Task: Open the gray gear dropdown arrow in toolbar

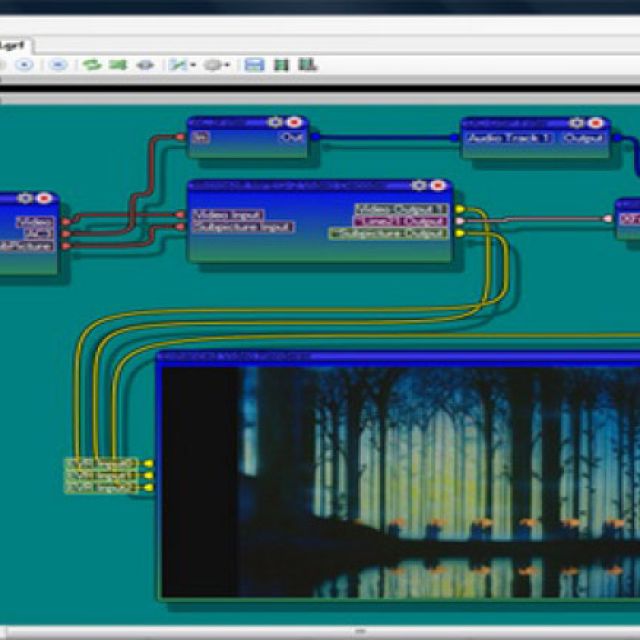Action: pyautogui.click(x=227, y=65)
